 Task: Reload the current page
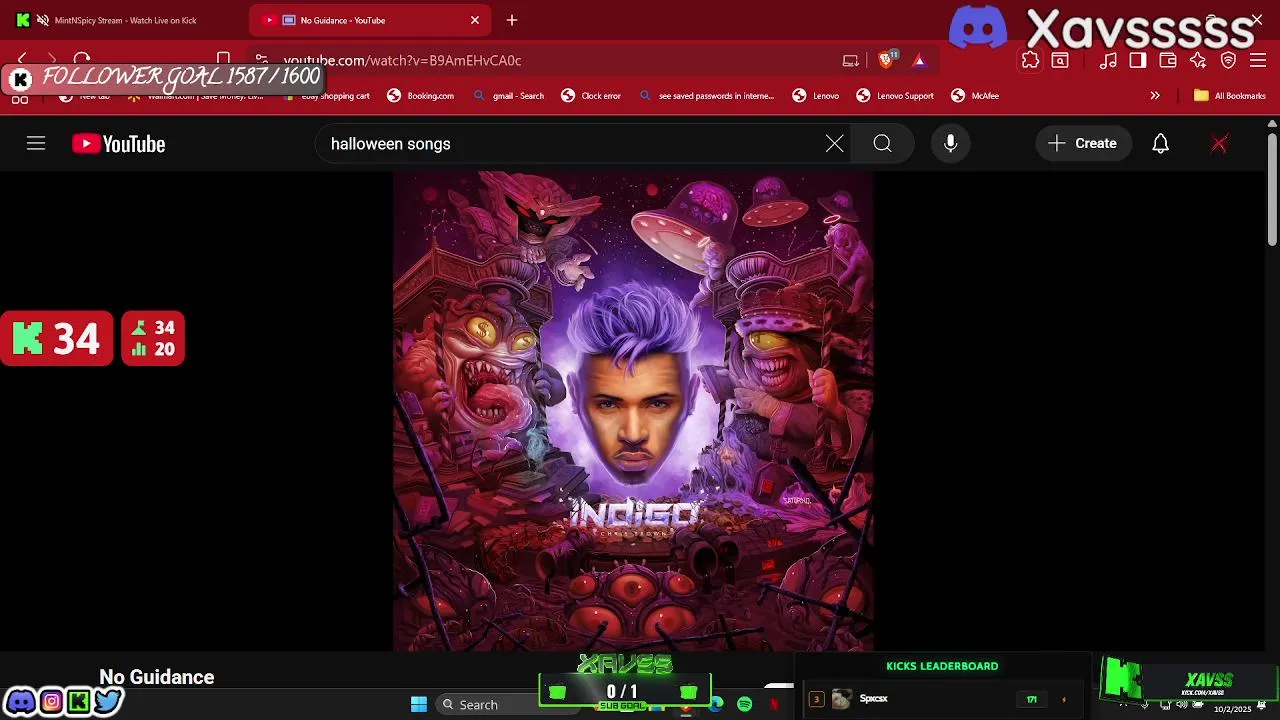click(x=82, y=60)
